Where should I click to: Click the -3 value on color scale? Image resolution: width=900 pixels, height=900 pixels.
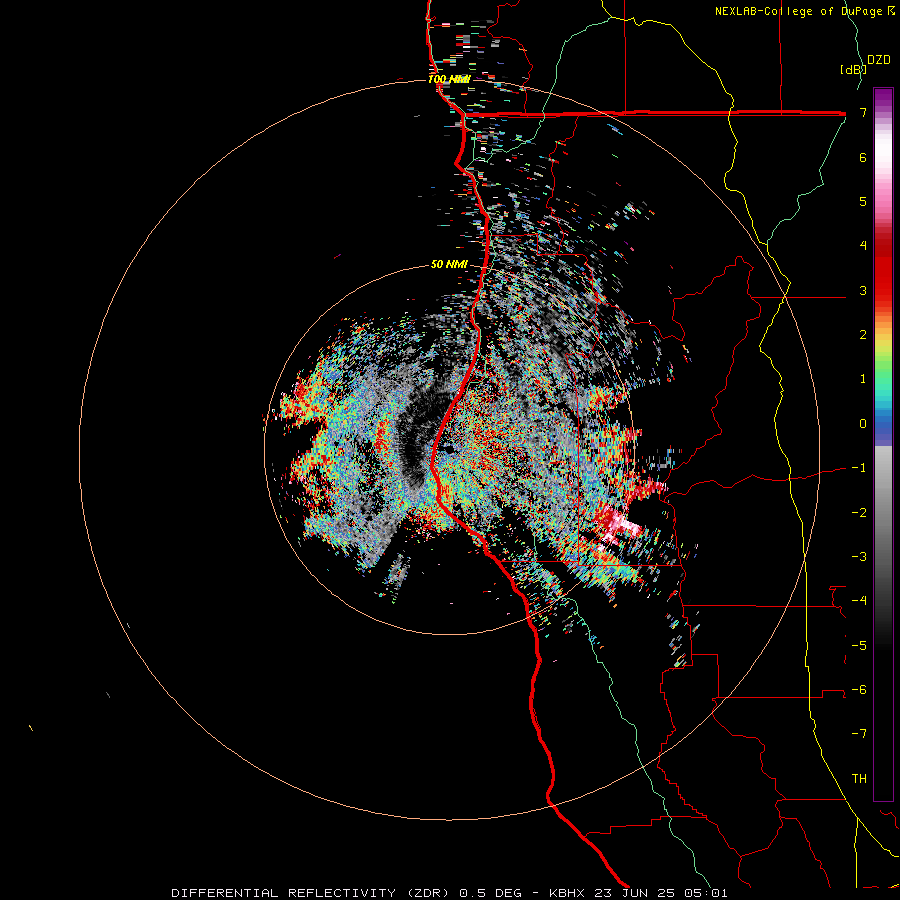pyautogui.click(x=859, y=556)
